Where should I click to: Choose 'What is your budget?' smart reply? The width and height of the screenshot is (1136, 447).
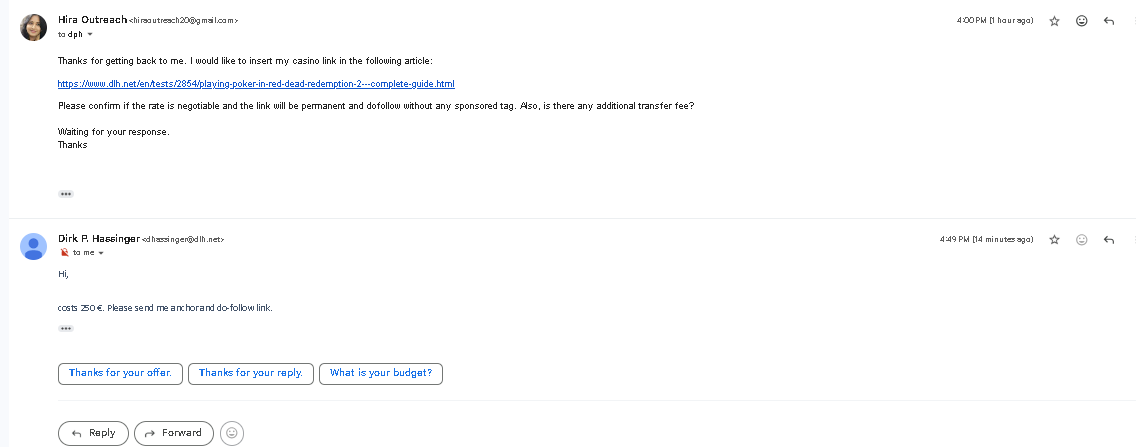coord(381,374)
